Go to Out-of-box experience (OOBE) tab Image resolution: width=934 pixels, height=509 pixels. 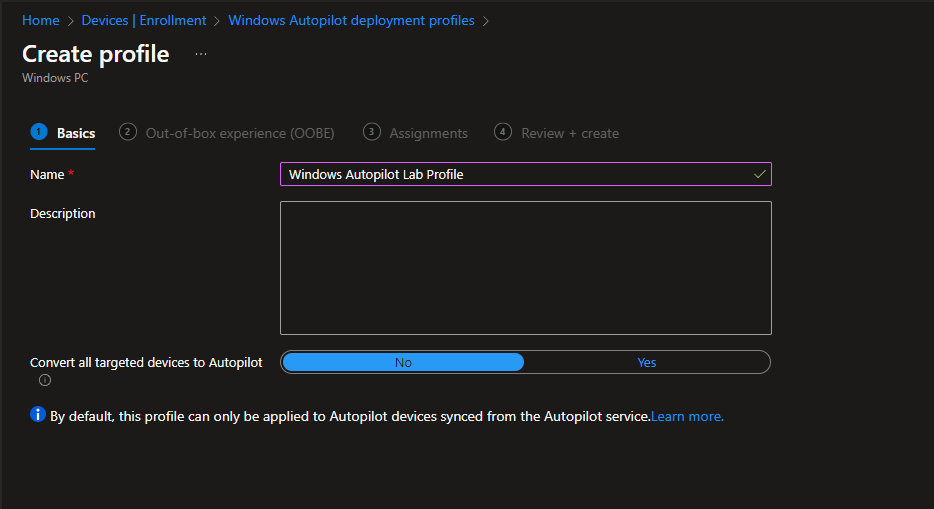(x=227, y=133)
